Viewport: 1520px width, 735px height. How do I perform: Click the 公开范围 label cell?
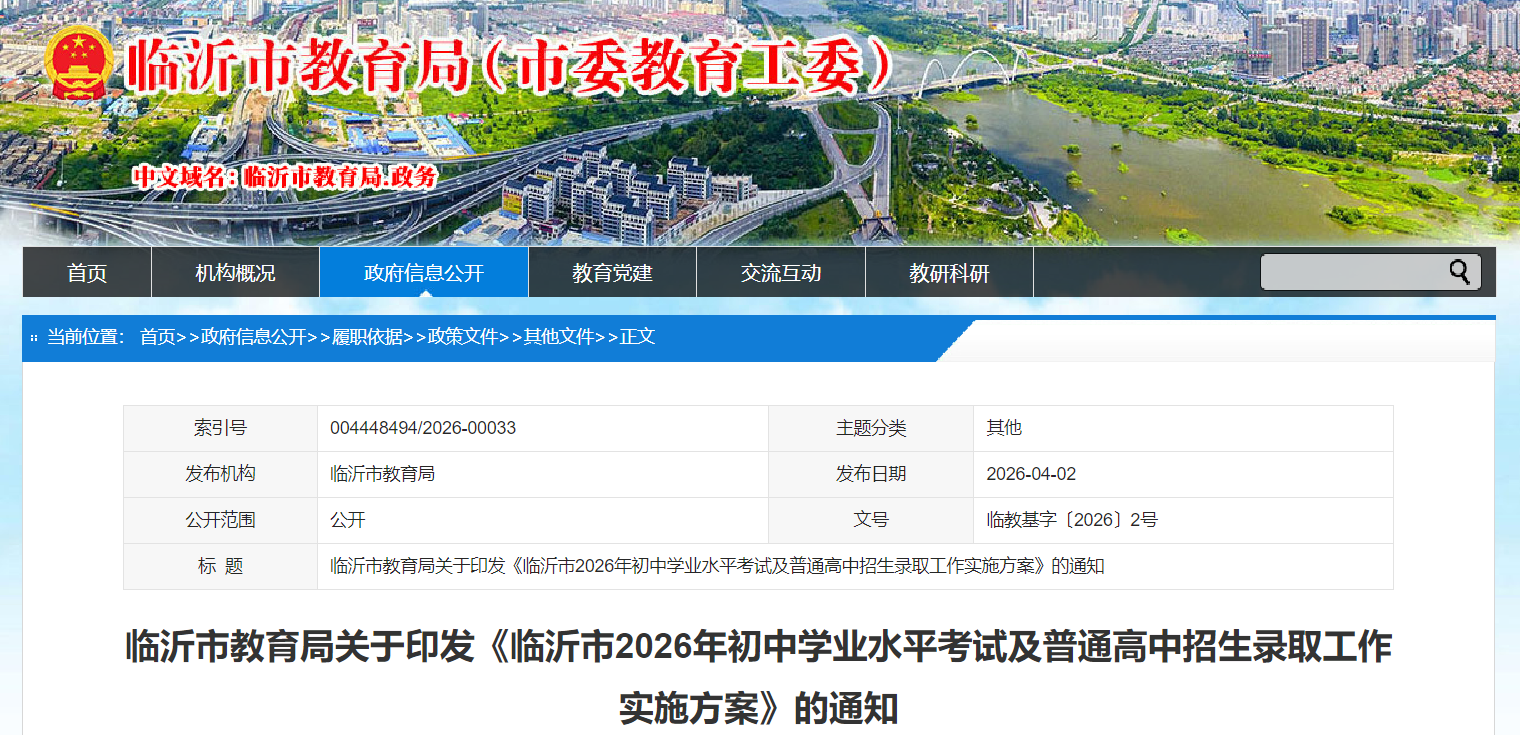[220, 520]
